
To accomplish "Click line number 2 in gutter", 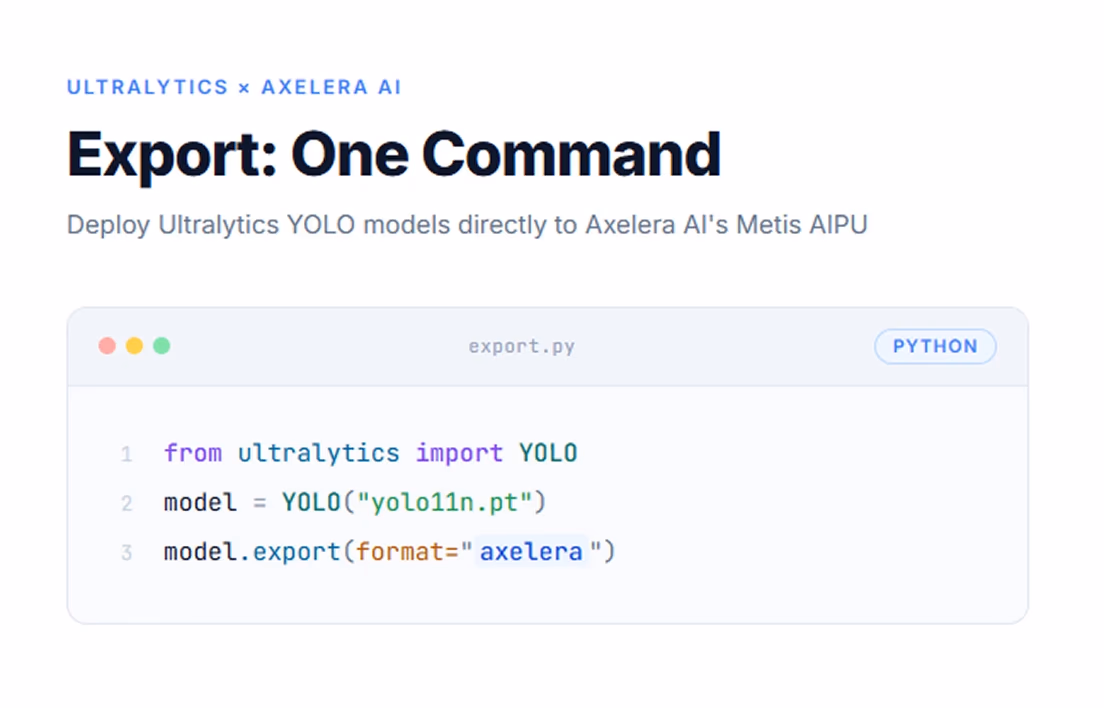I will [127, 503].
